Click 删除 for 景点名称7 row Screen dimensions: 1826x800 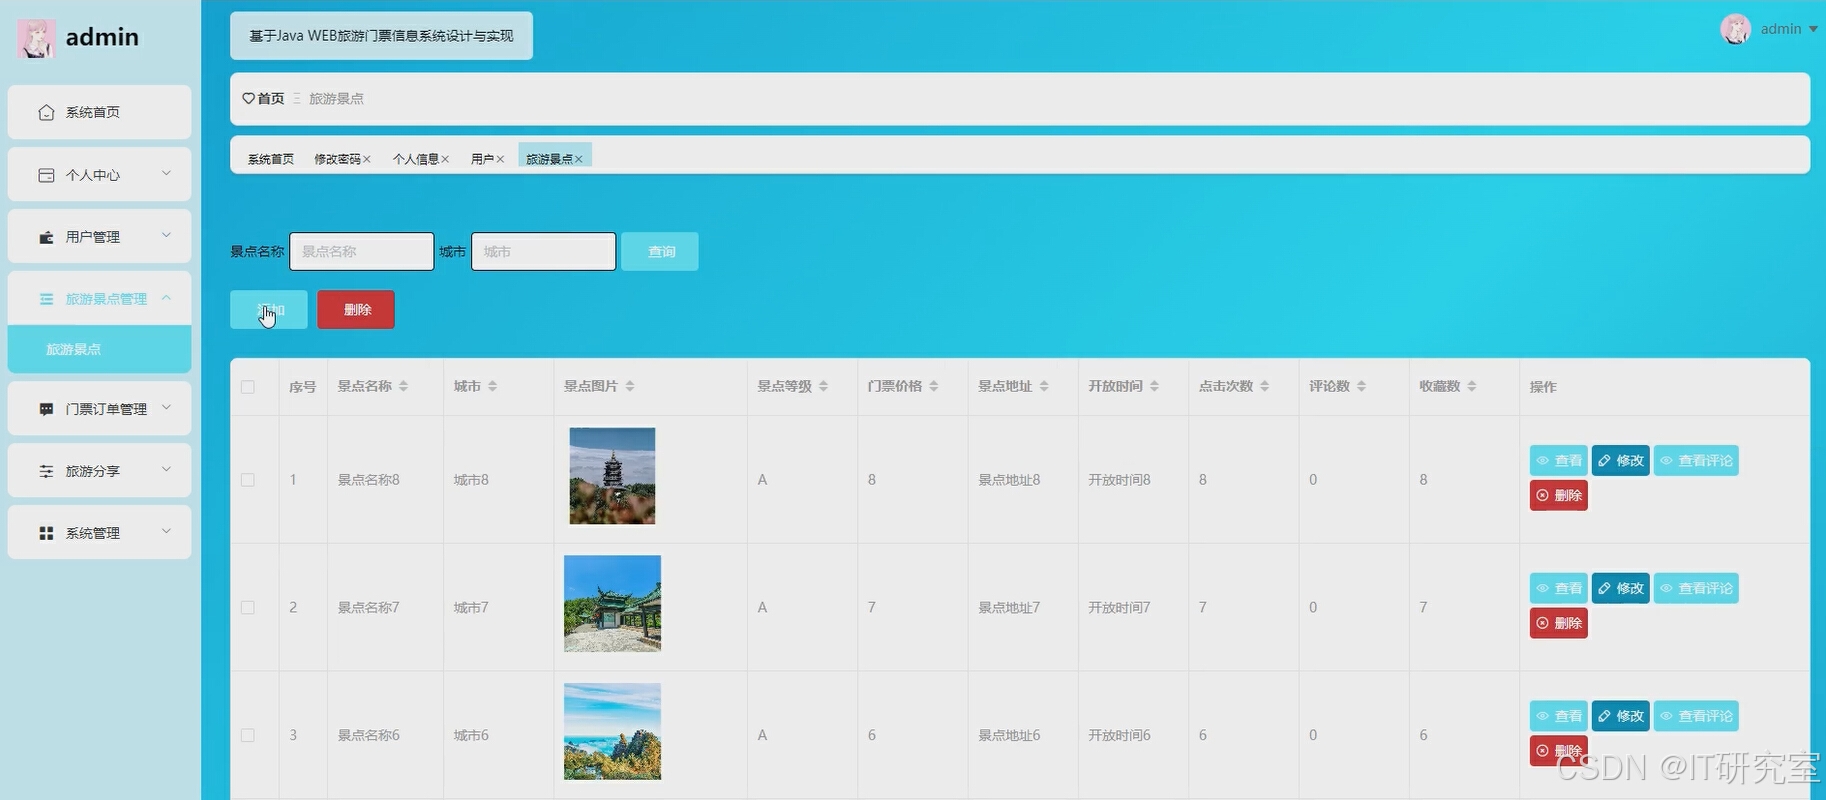[x=1559, y=624]
